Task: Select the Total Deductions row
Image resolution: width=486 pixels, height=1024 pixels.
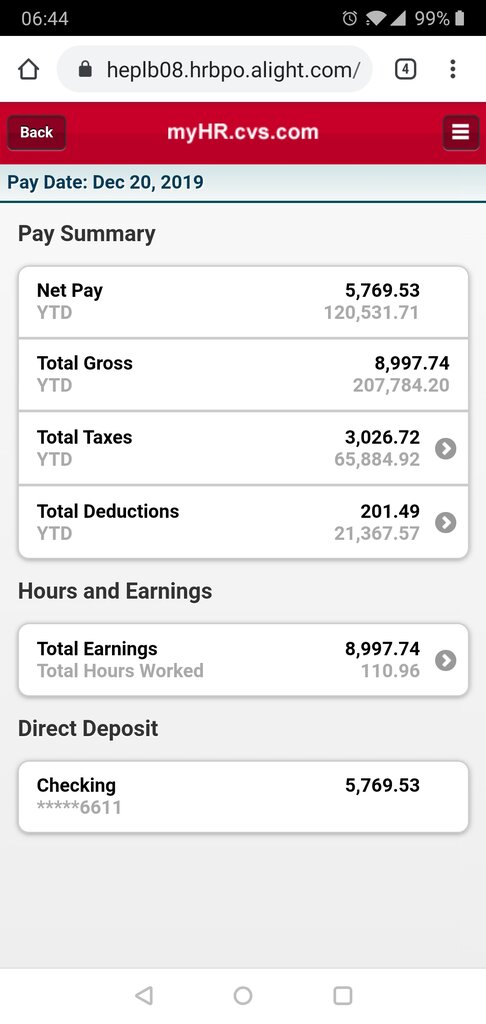Action: tap(243, 522)
